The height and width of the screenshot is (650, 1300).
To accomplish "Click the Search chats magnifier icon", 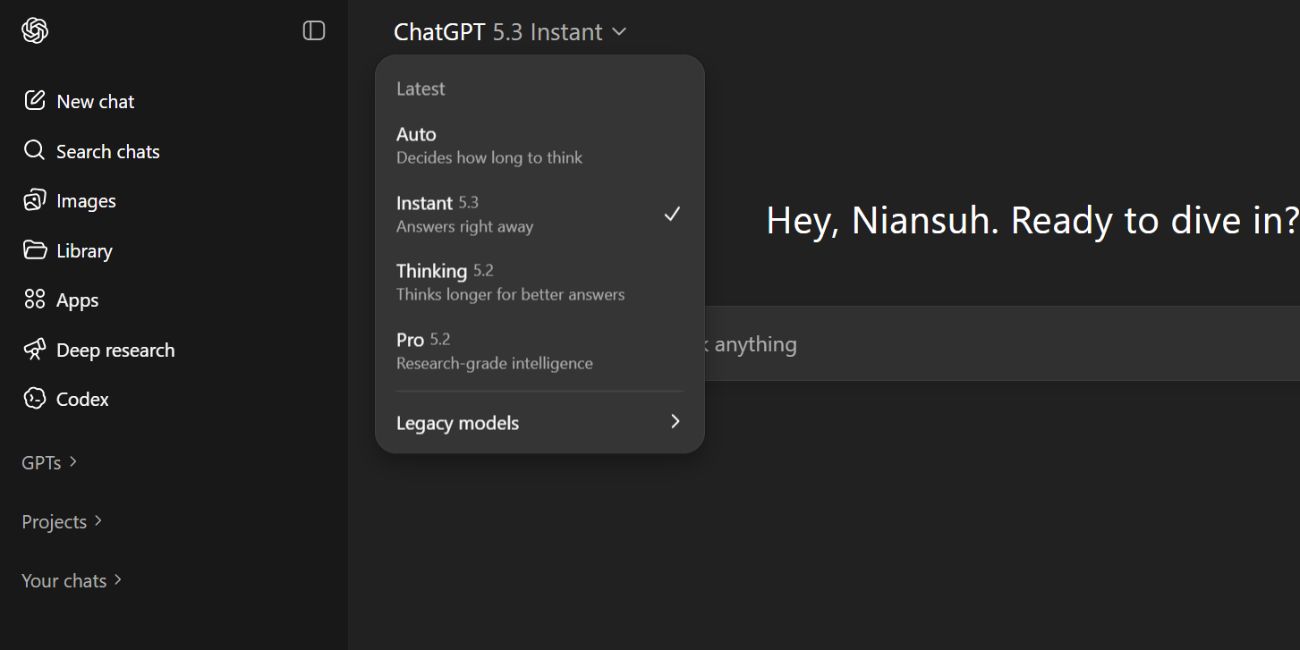I will (x=34, y=150).
